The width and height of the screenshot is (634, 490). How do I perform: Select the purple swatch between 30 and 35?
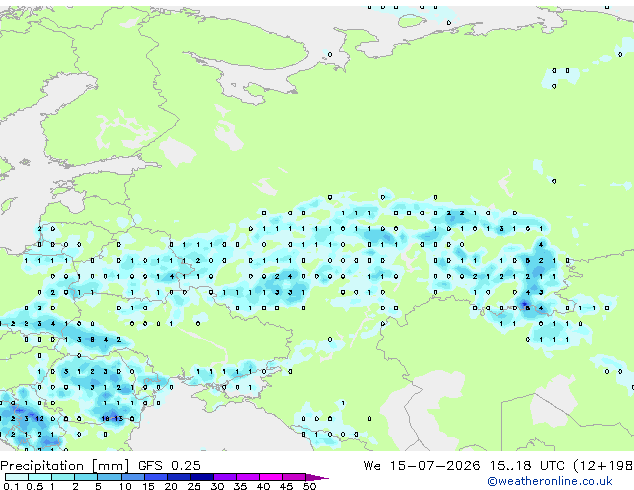click(225, 477)
